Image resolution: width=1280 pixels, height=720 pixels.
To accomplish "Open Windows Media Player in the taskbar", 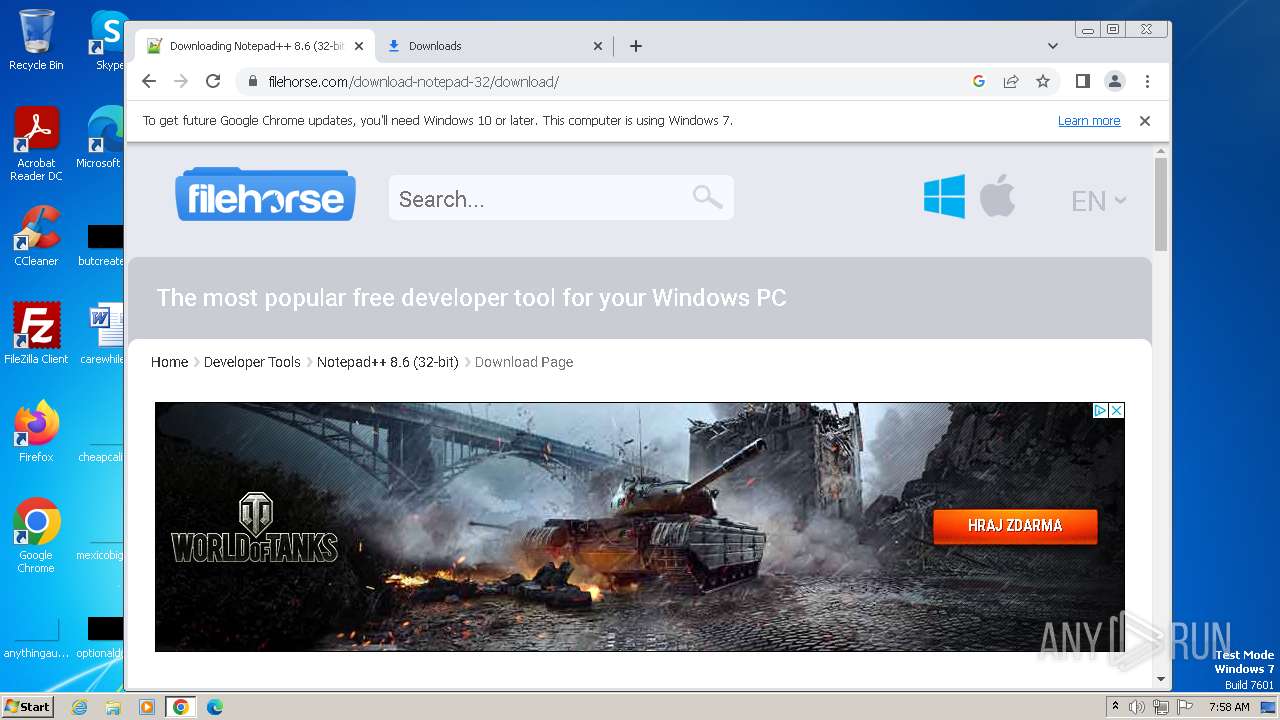I will click(x=147, y=707).
